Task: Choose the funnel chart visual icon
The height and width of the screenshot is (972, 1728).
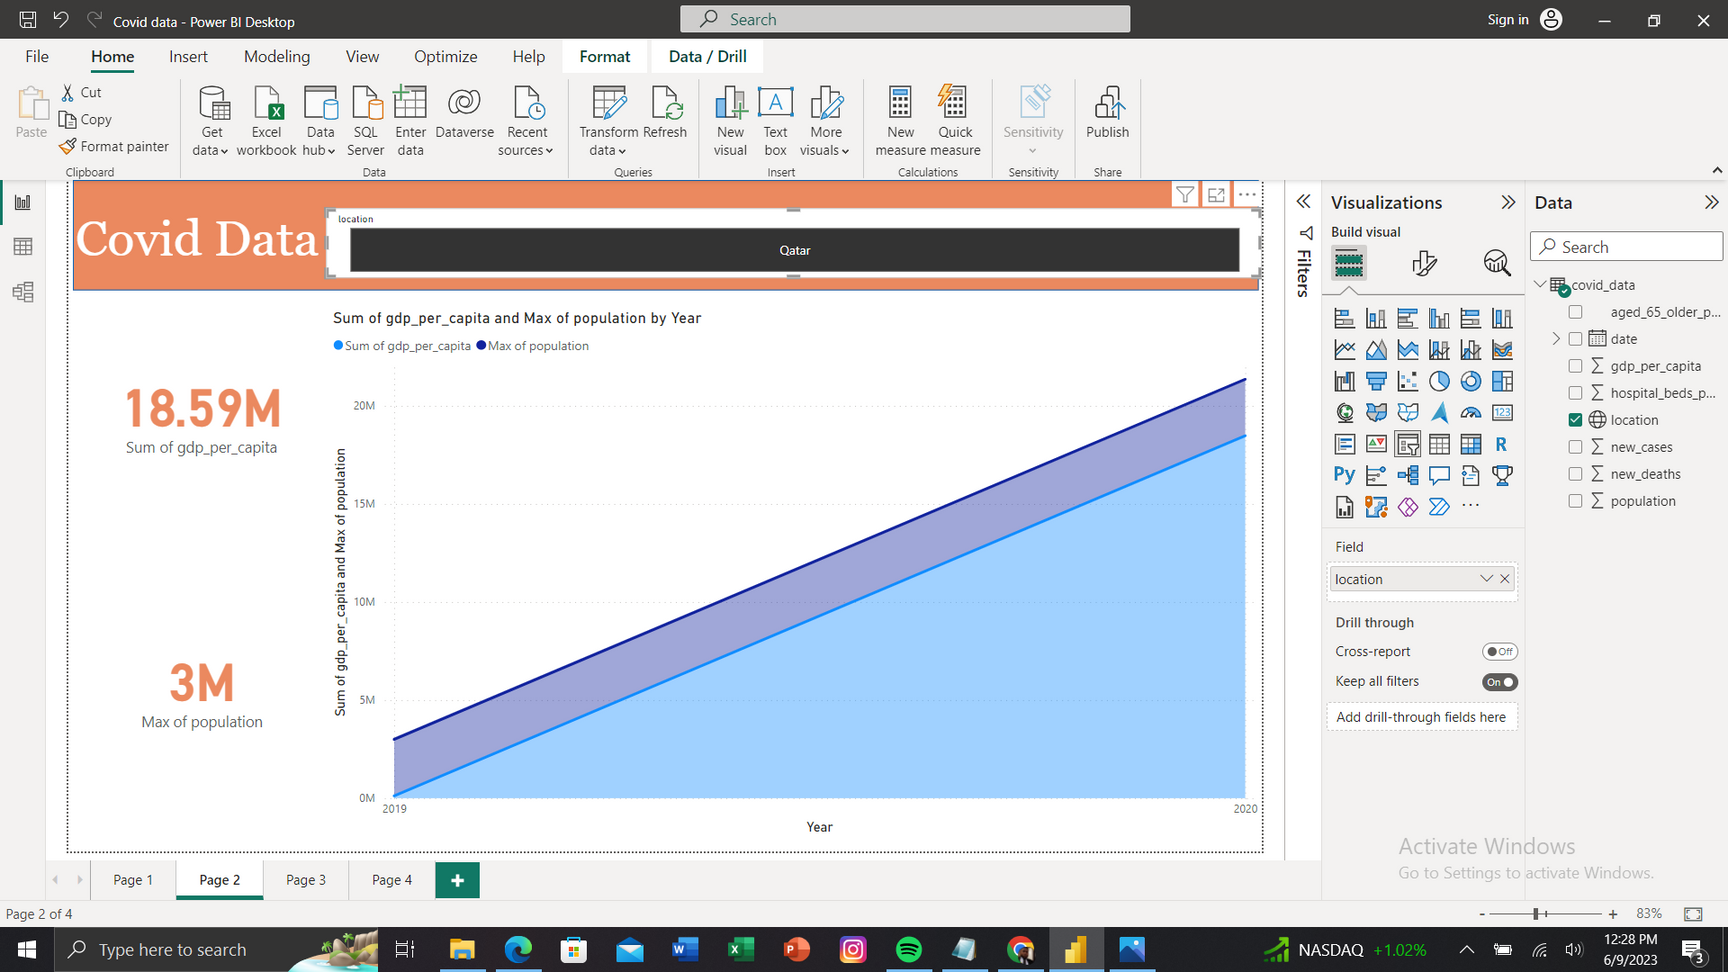Action: tap(1376, 381)
